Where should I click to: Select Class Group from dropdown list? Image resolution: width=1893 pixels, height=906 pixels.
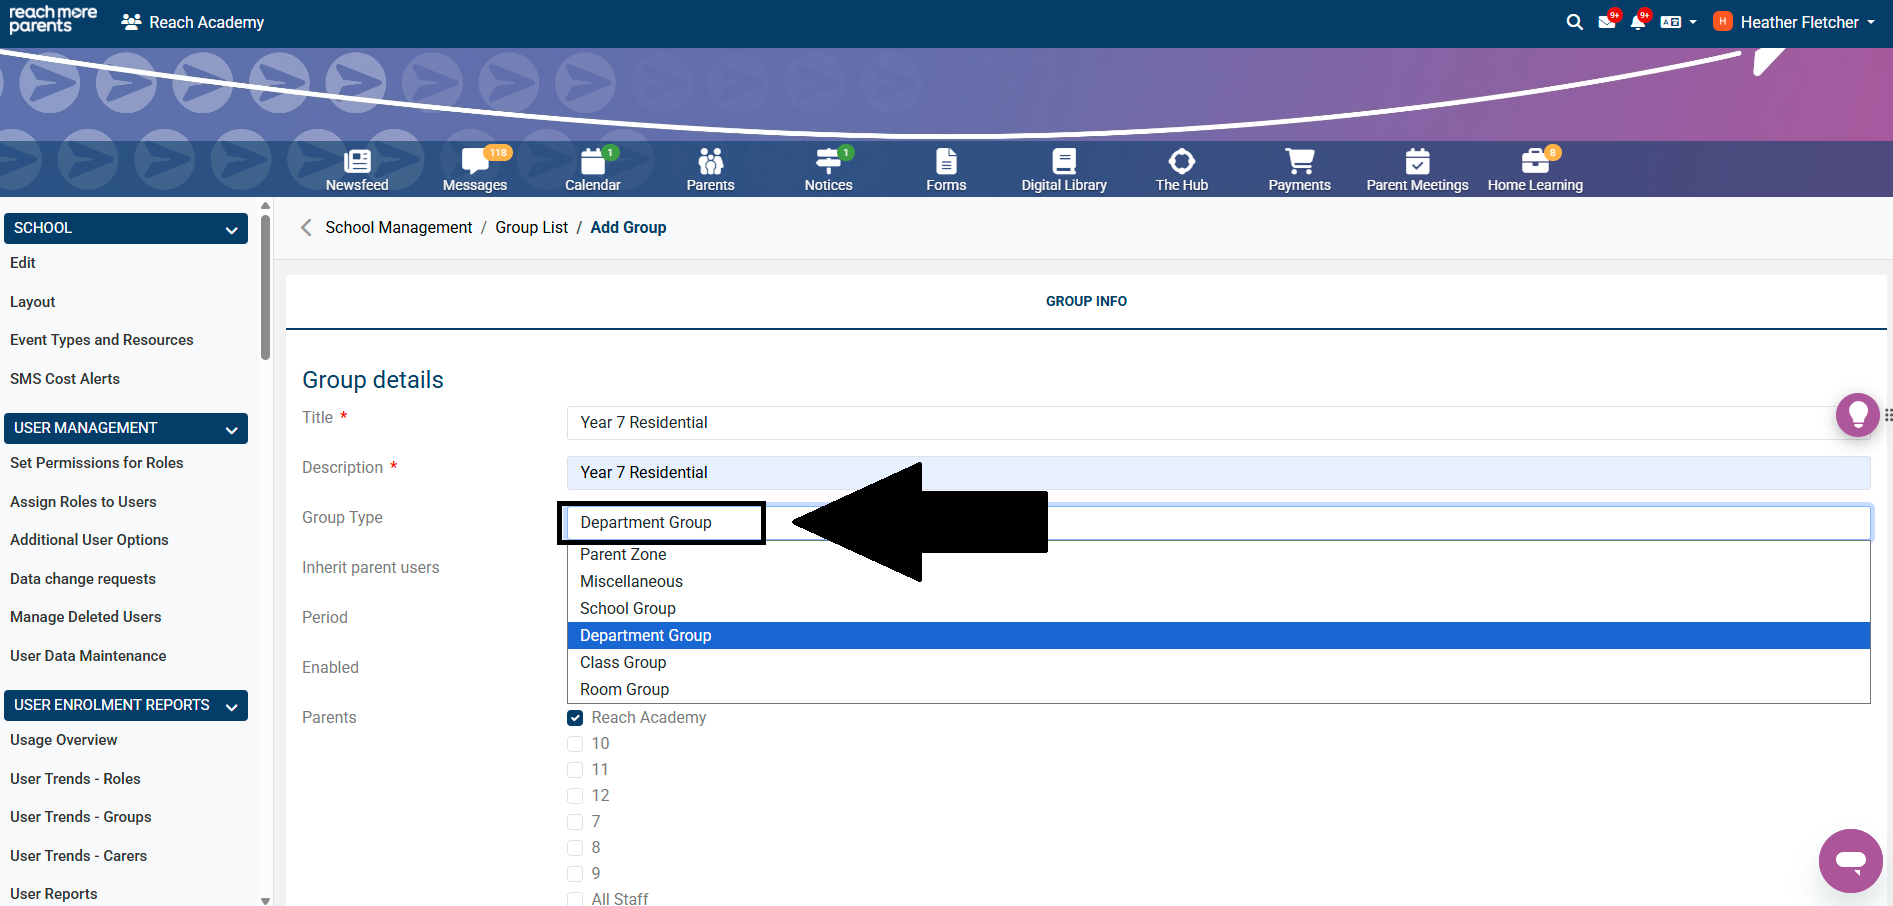[623, 662]
